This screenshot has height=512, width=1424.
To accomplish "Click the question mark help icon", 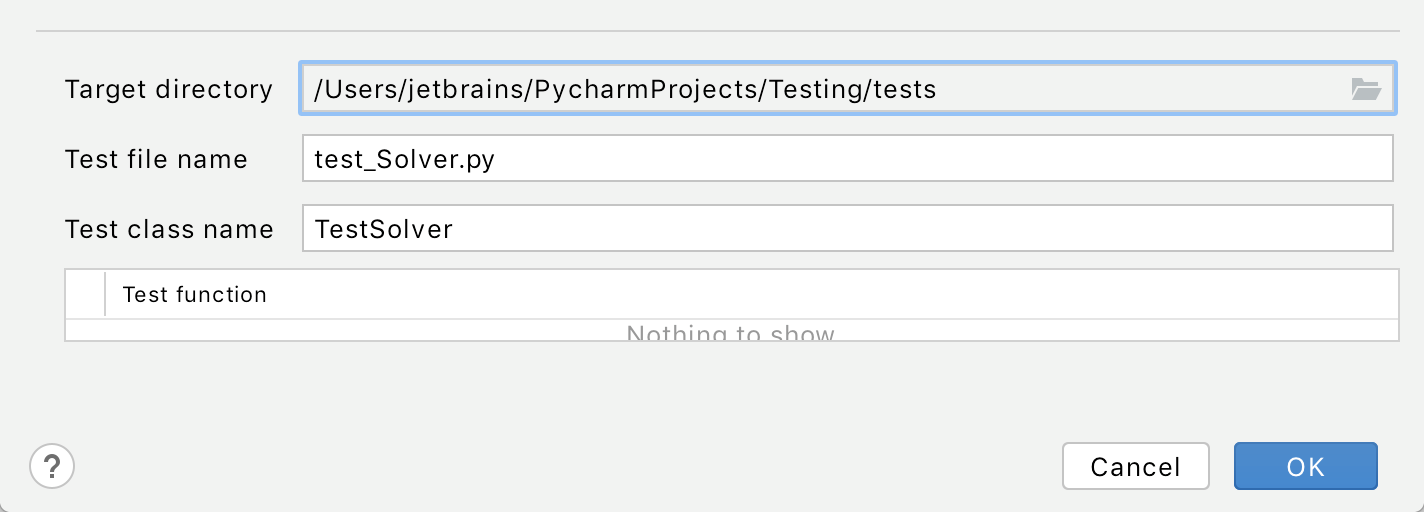I will point(53,465).
